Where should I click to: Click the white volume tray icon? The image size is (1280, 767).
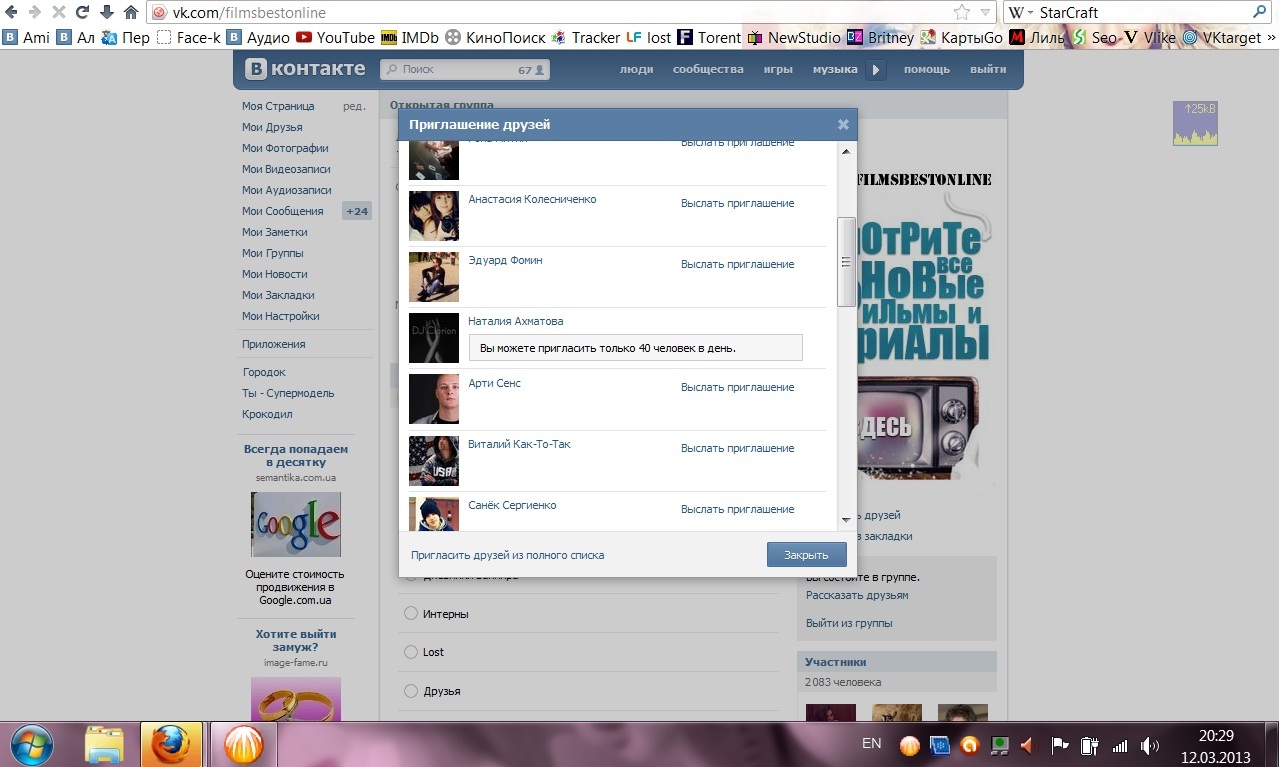click(1150, 745)
